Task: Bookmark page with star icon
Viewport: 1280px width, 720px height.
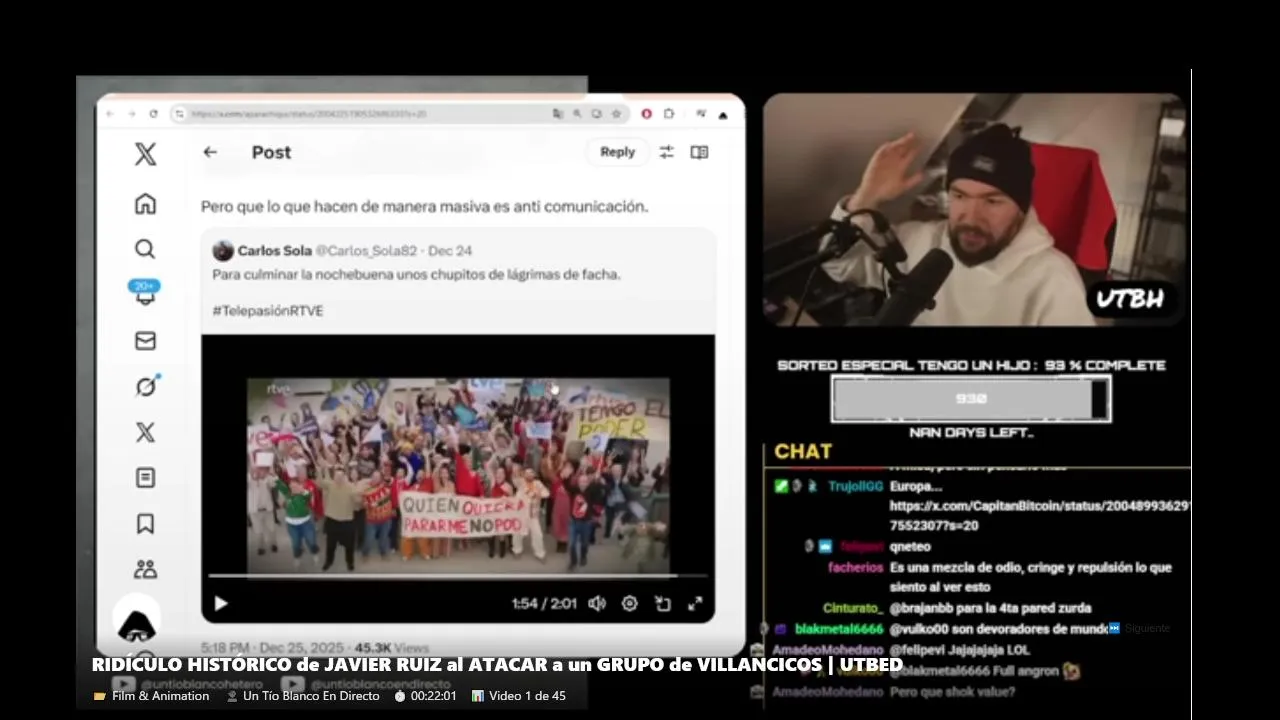Action: click(616, 114)
